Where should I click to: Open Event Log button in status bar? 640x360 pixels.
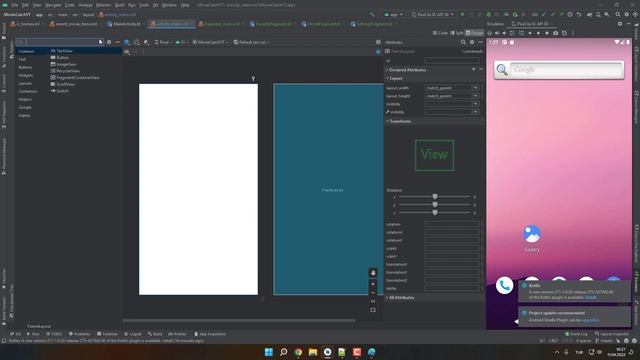tap(576, 334)
